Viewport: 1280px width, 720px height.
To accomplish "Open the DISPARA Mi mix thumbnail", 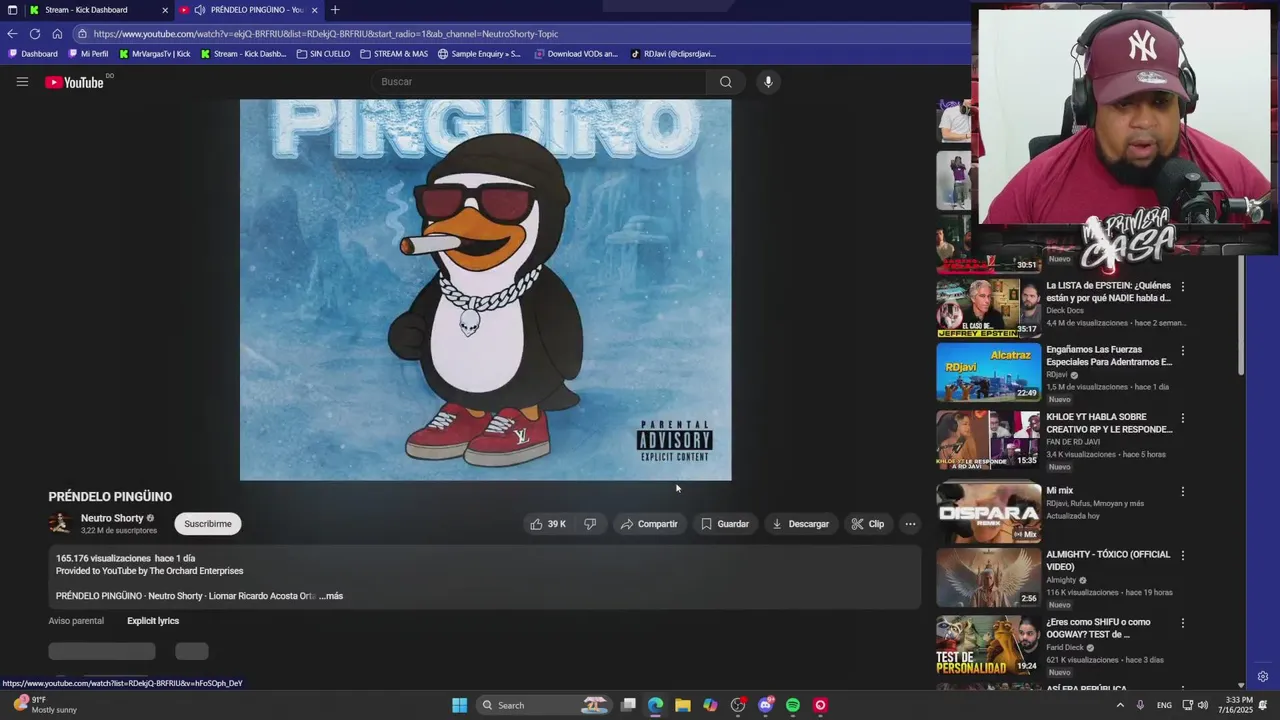I will coord(989,513).
